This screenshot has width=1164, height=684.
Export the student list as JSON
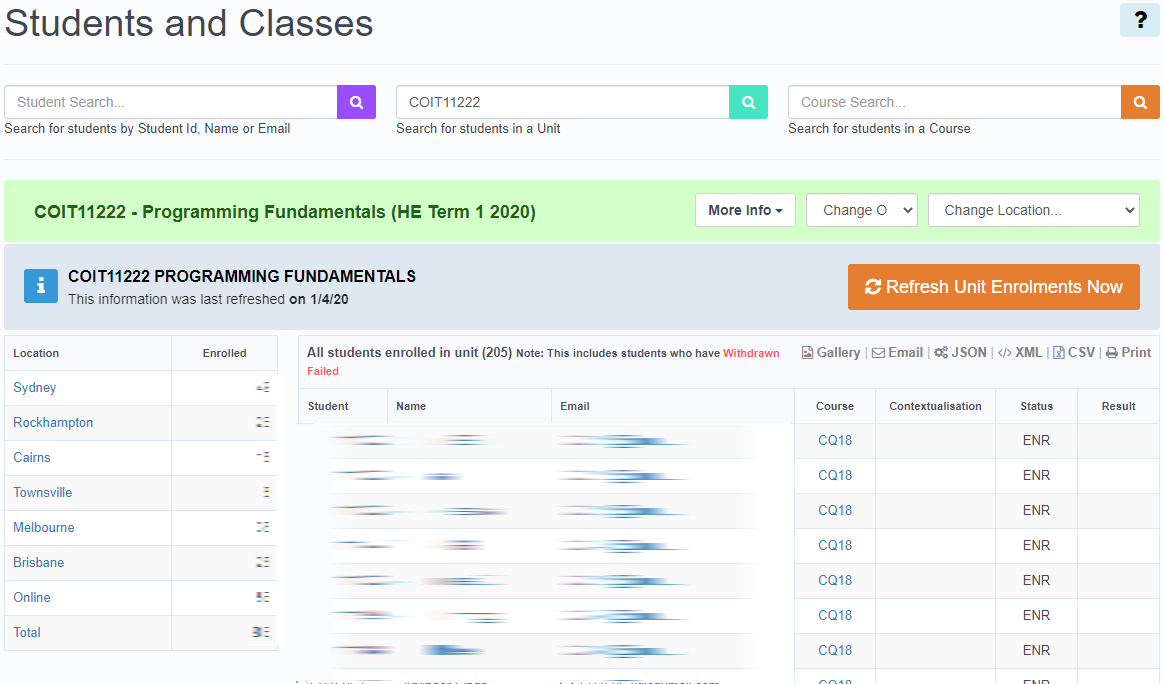(x=960, y=353)
